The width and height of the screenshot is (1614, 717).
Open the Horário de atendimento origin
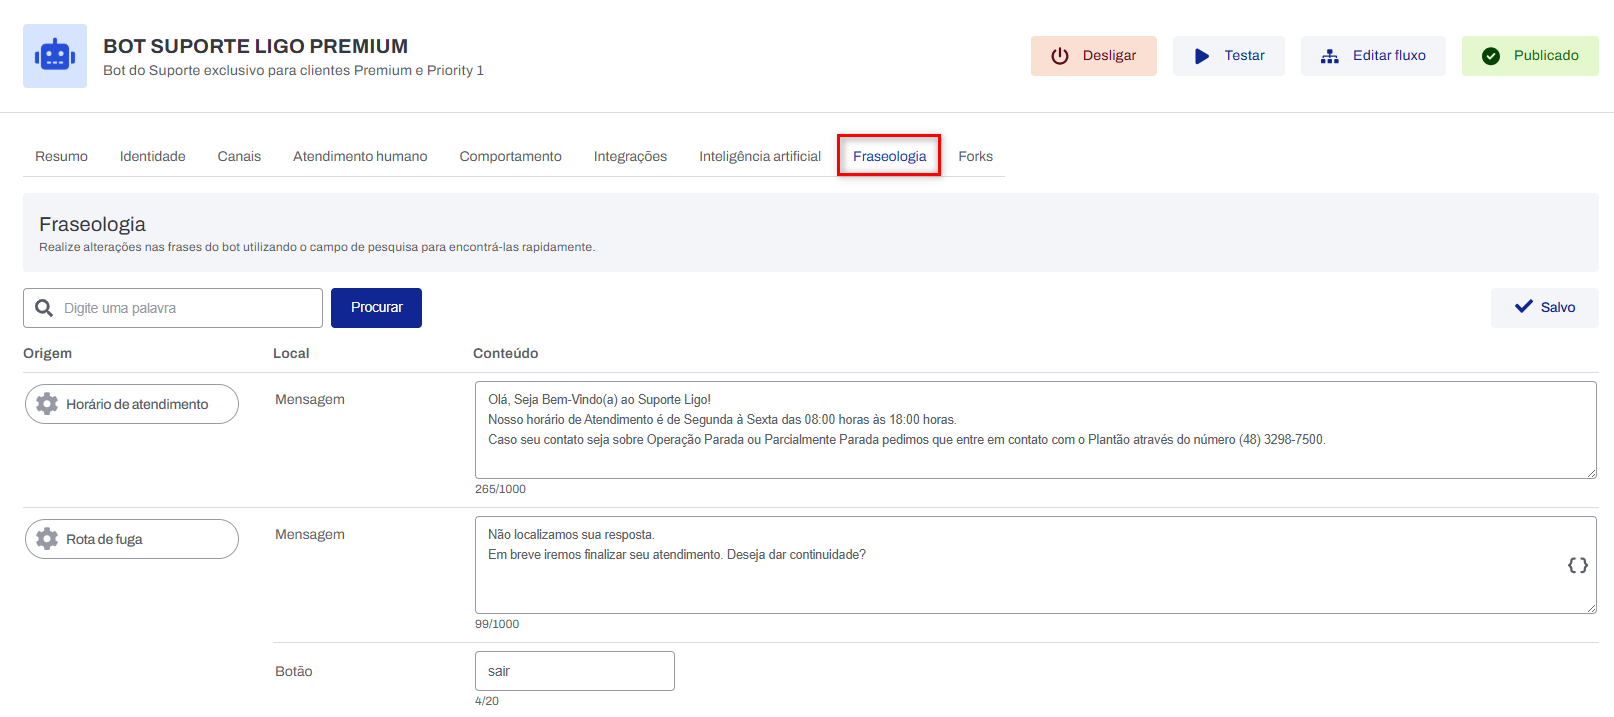[x=132, y=404]
